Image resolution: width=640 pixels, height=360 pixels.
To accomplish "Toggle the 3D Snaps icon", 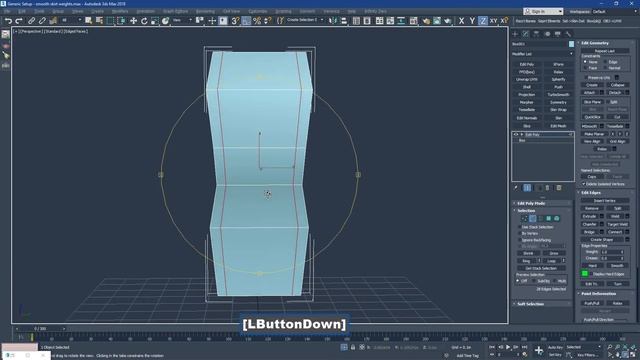I will [236, 20].
